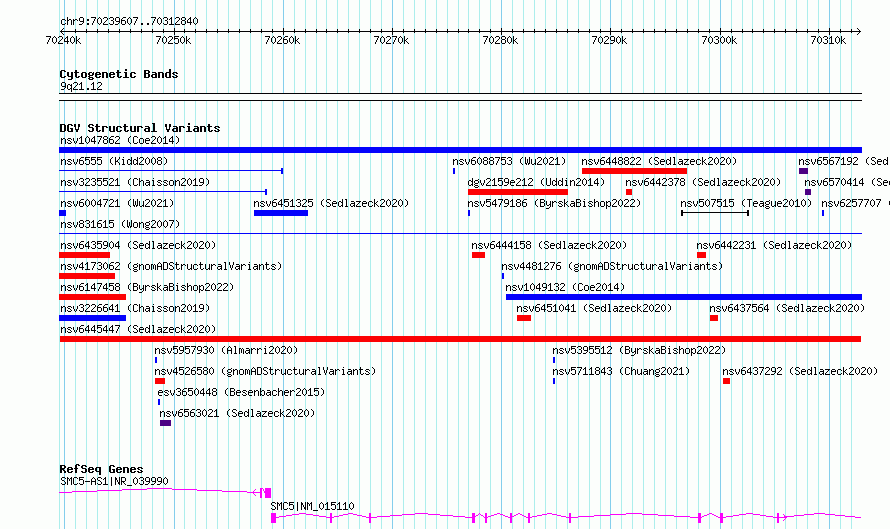Click nsv5395512 (ByrskaBishop2022) label
Image resolution: width=890 pixels, height=529 pixels.
639,350
